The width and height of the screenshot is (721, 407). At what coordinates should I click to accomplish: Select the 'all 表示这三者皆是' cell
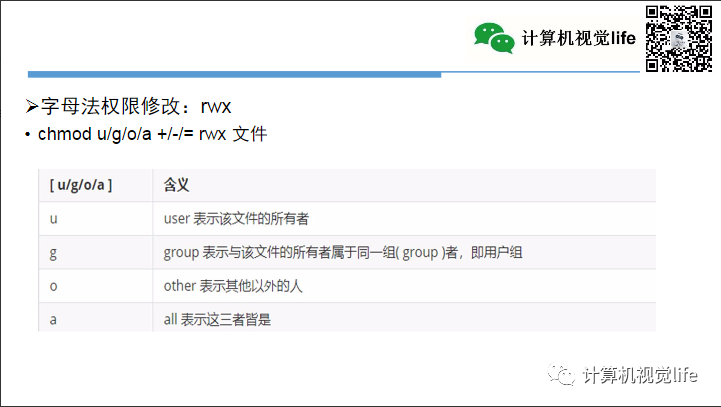tap(218, 319)
